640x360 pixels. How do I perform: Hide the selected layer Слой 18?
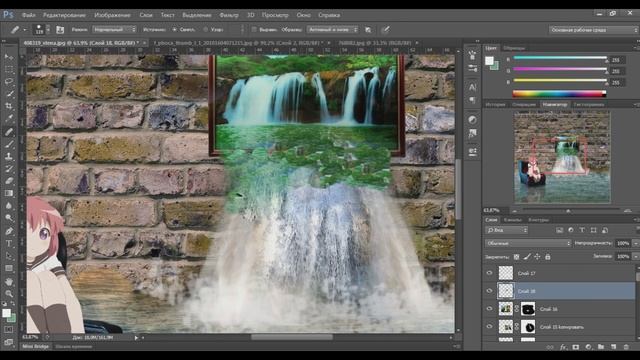click(489, 291)
